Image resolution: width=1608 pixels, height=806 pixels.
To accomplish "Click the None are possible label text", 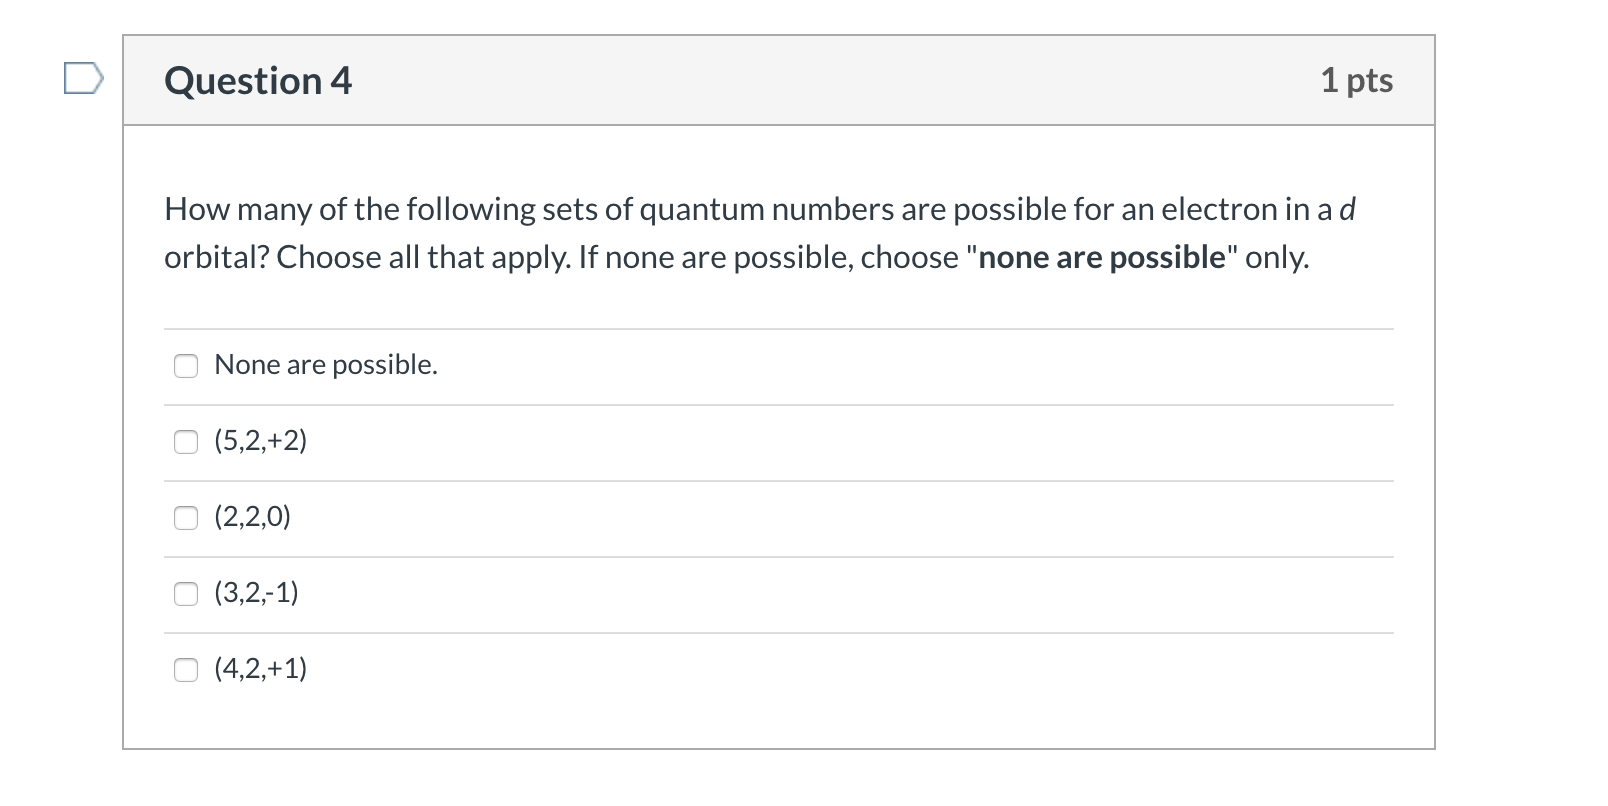I will [325, 364].
